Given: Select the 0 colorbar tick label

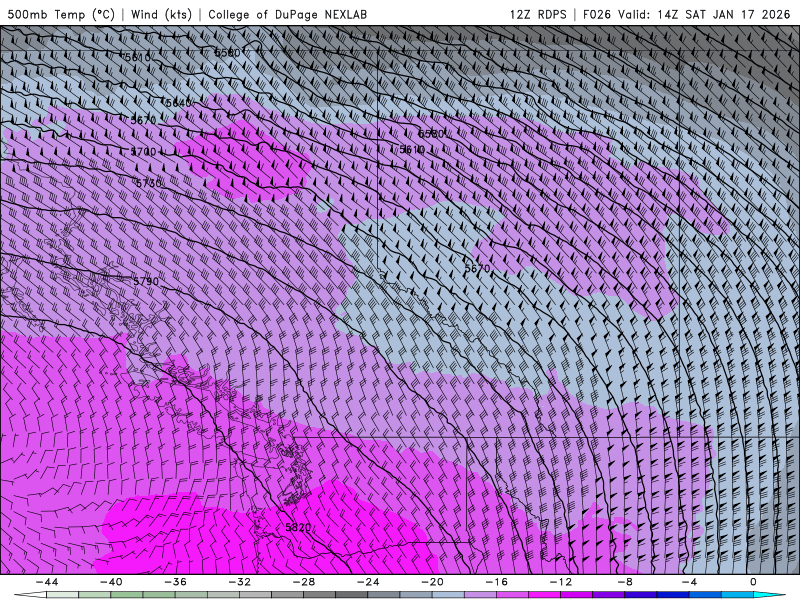Looking at the screenshot, I should pos(754,582).
